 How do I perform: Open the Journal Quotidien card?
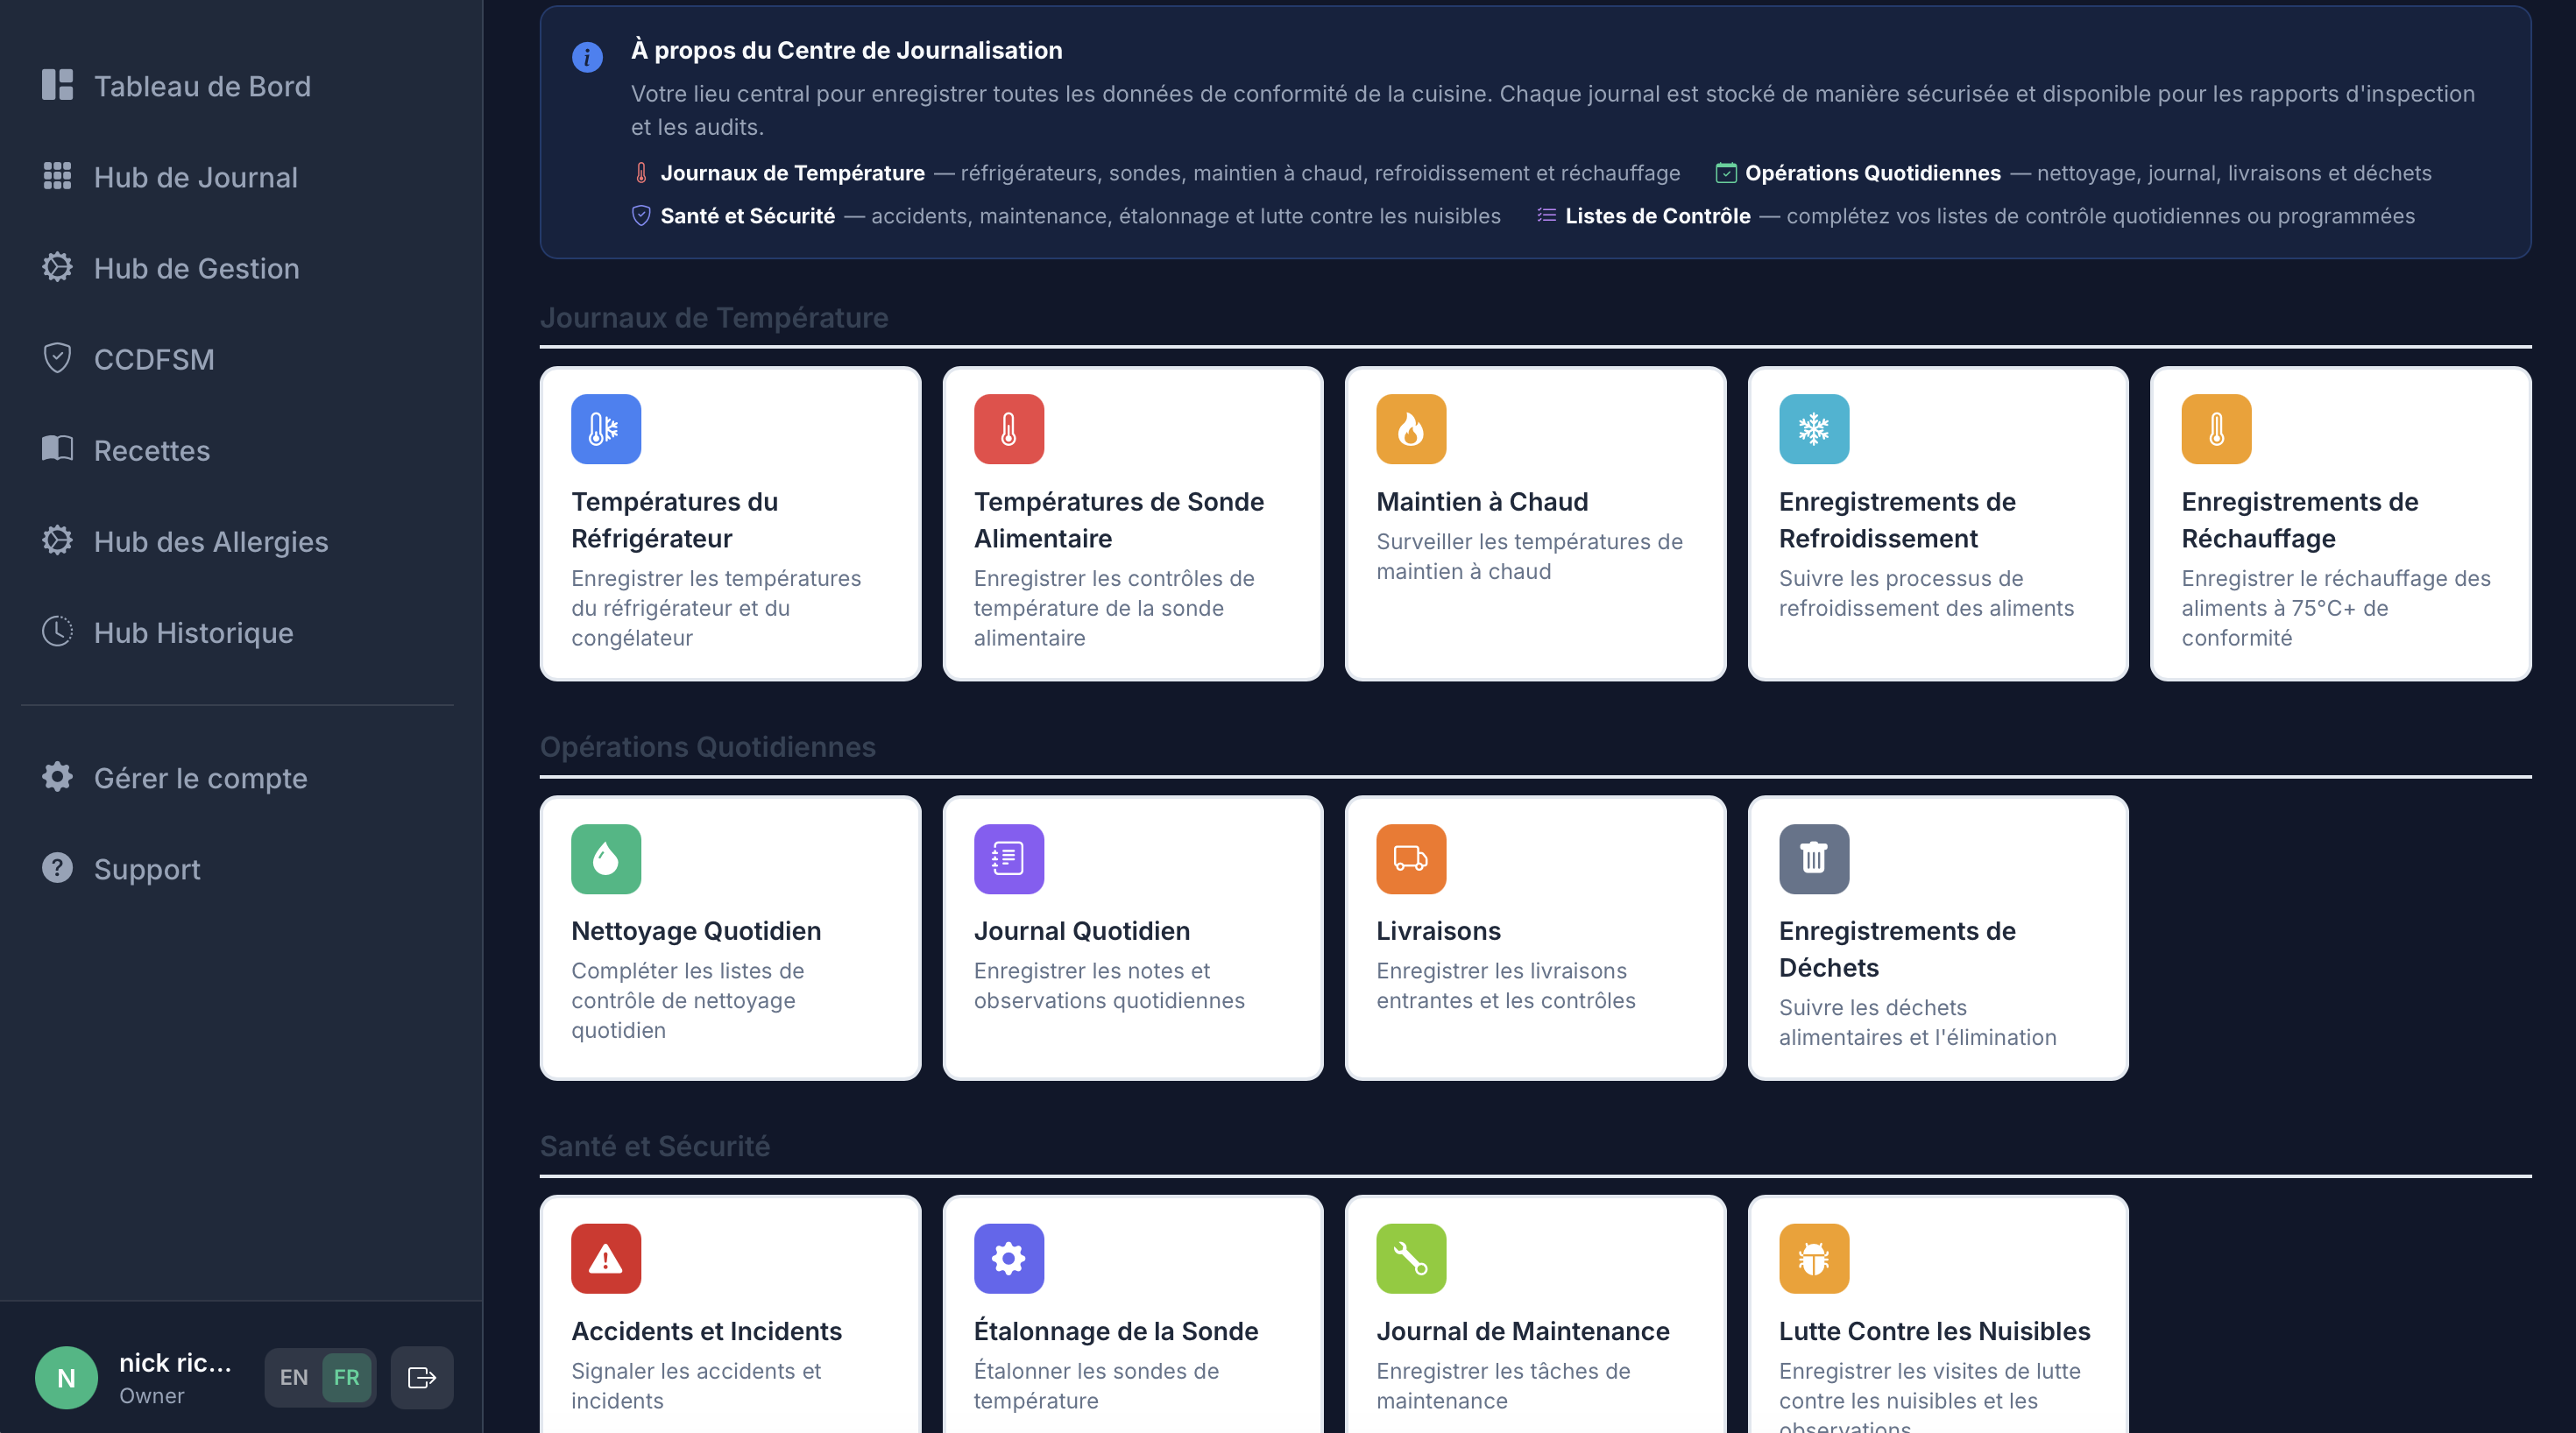[1132, 937]
